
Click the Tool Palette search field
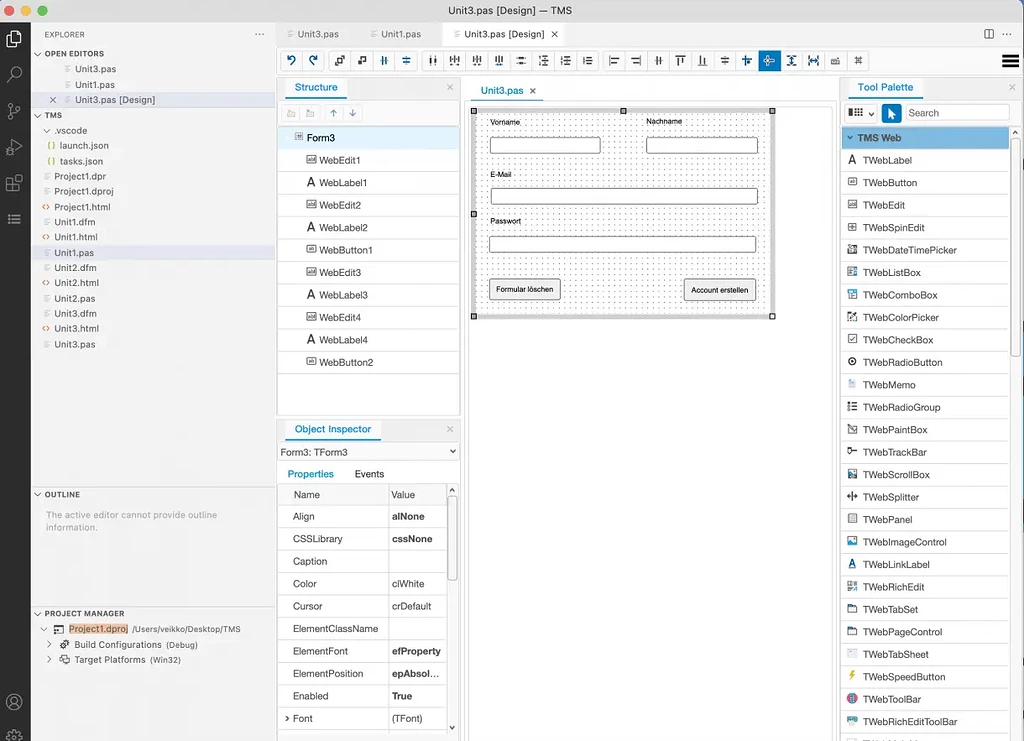click(x=957, y=113)
